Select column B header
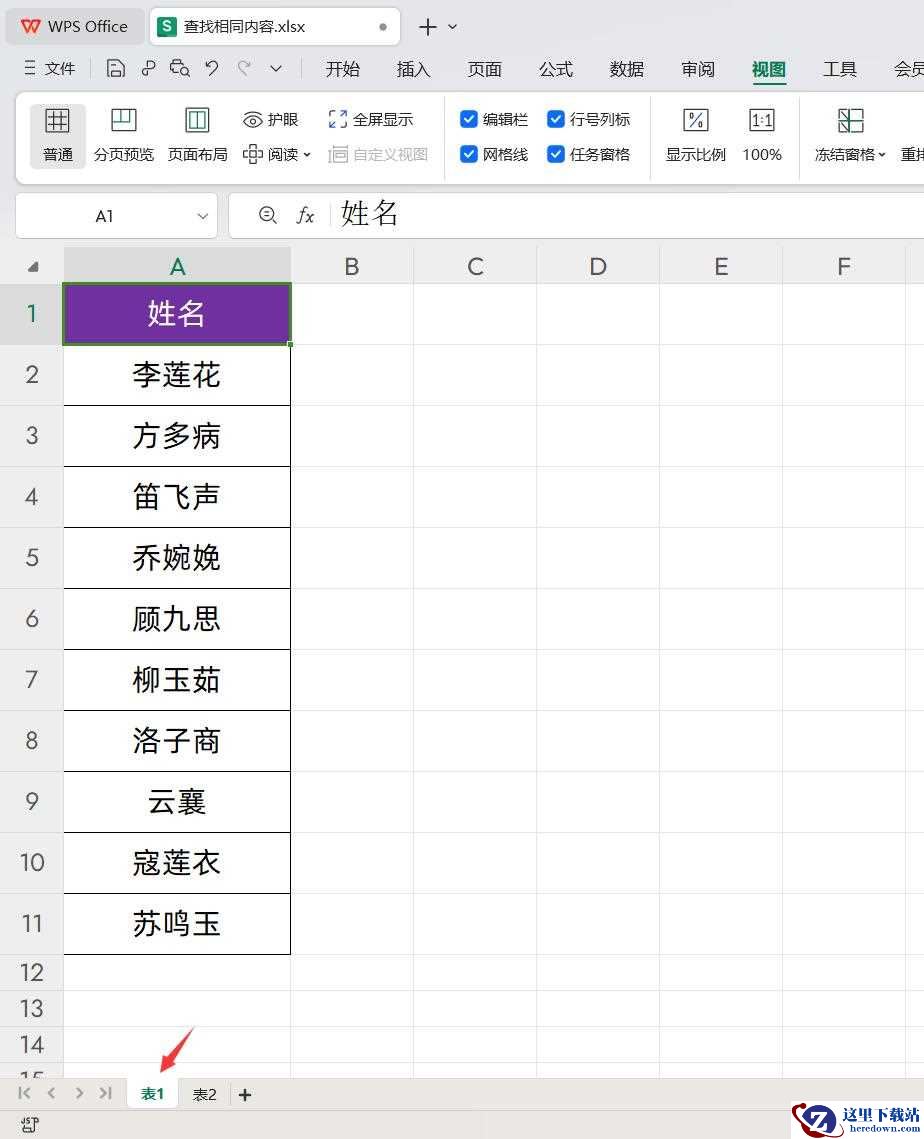The image size is (924, 1139). [x=352, y=267]
